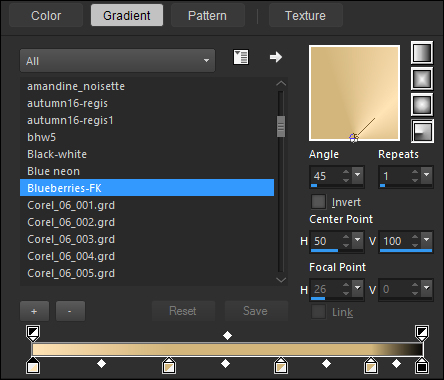Image resolution: width=444 pixels, height=380 pixels.
Task: Select the Linear gradient style icon
Action: [422, 53]
